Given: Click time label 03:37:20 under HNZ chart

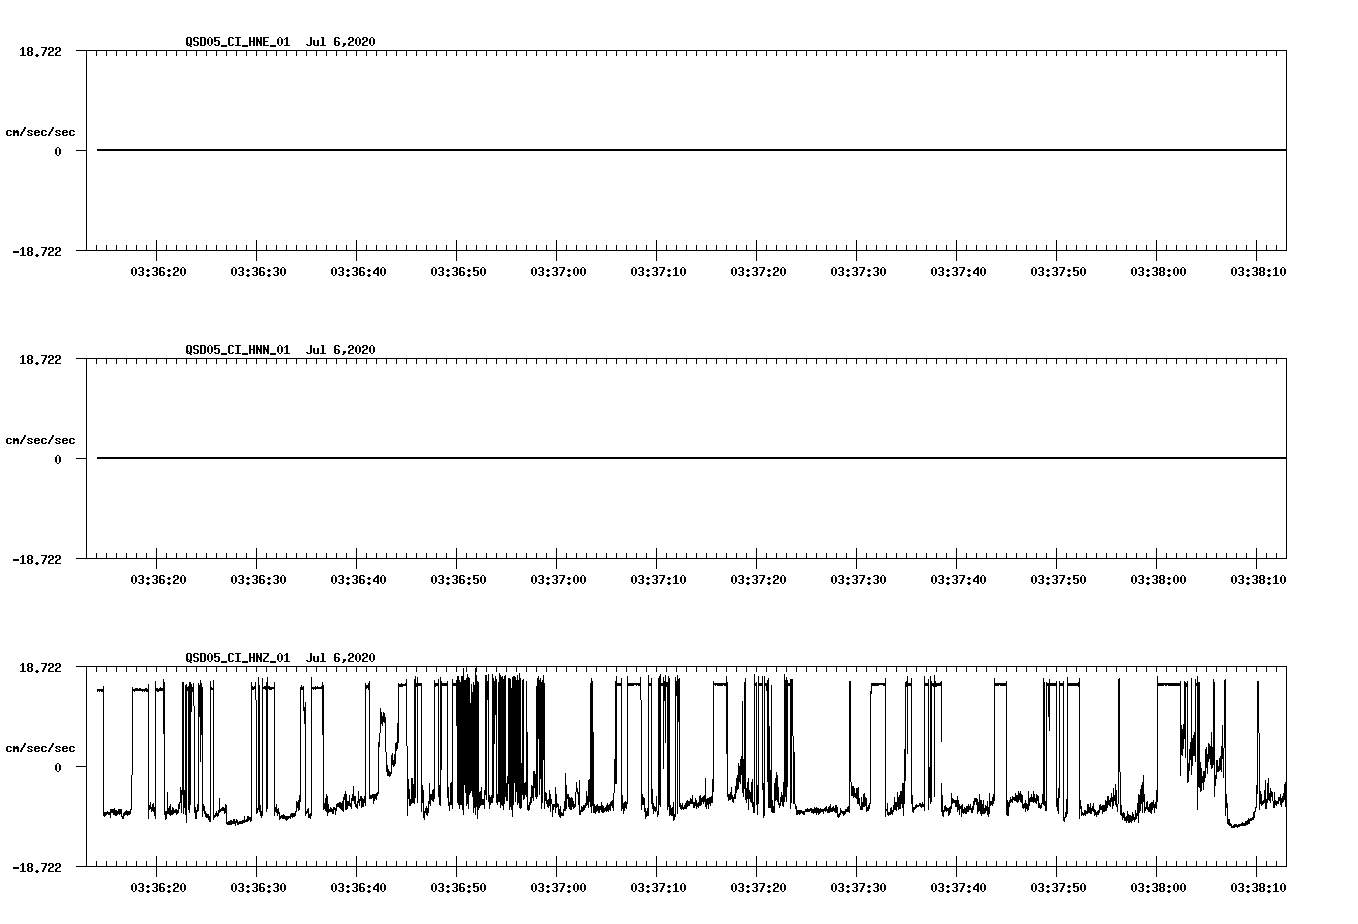Looking at the screenshot, I should [x=758, y=888].
